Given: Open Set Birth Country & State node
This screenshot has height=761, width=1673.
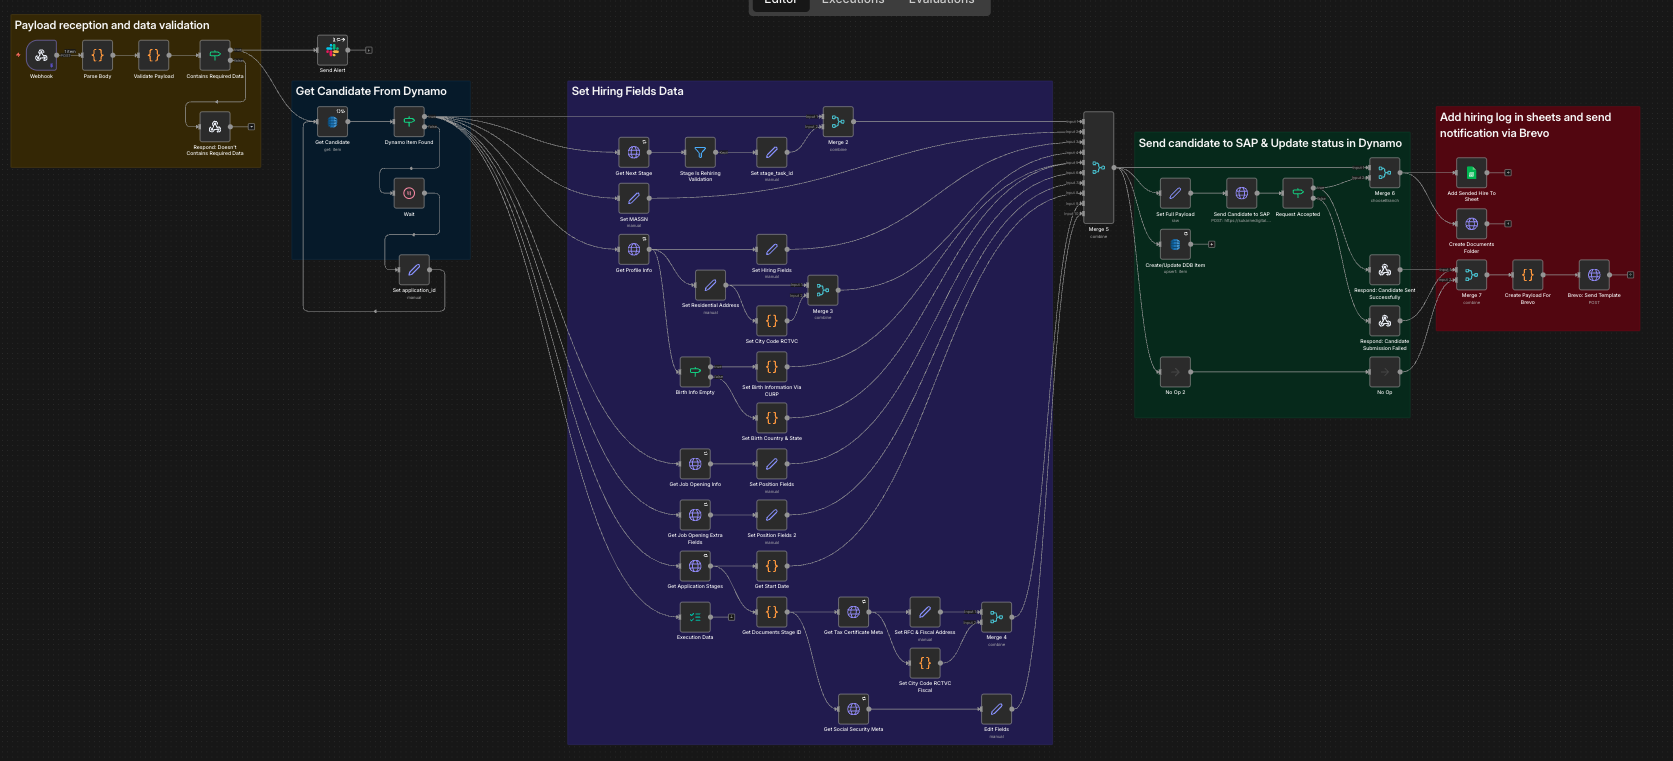Looking at the screenshot, I should click(x=771, y=418).
